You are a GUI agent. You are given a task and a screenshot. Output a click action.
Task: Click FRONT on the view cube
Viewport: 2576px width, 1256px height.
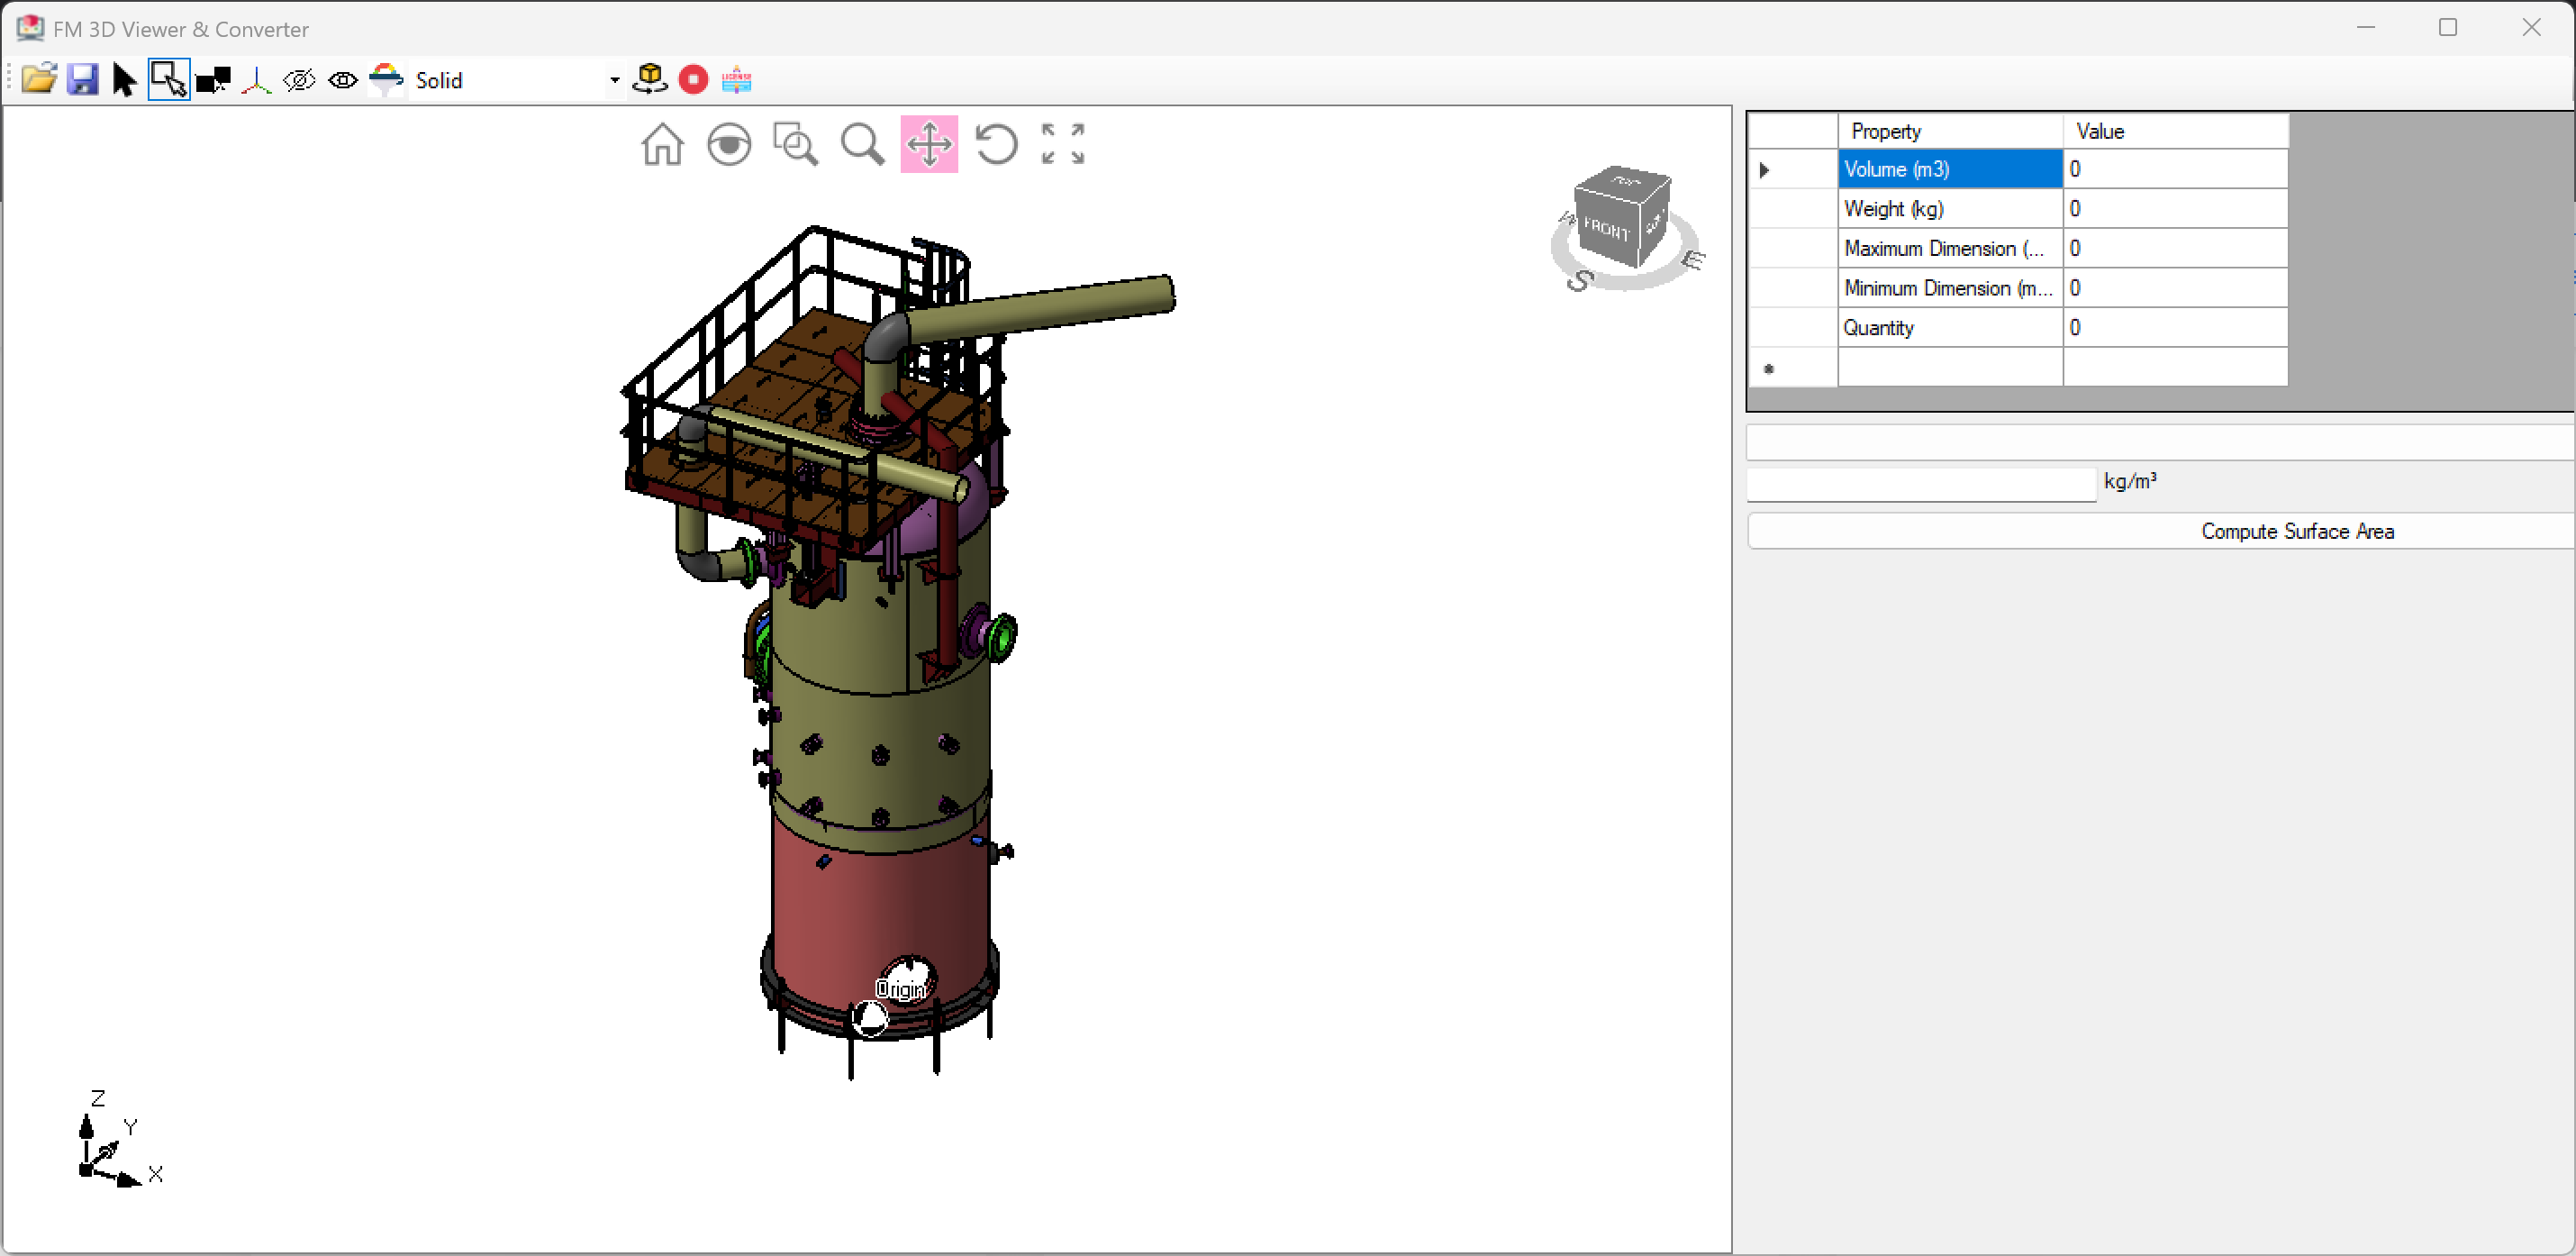(1607, 229)
